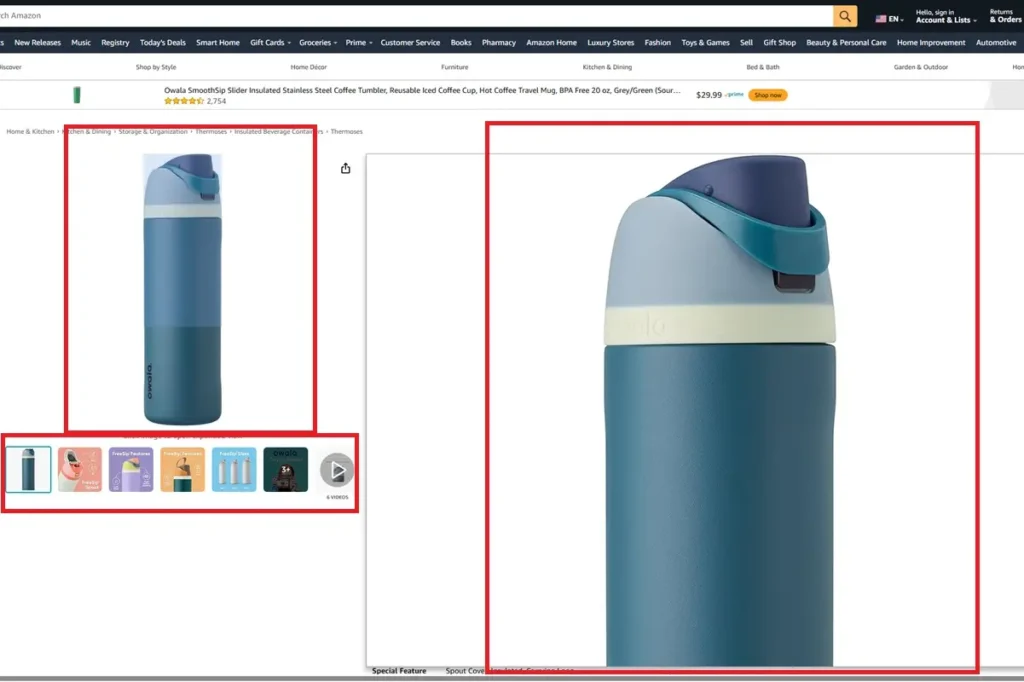This screenshot has height=682, width=1024.
Task: Click the Shop now button
Action: pos(768,95)
